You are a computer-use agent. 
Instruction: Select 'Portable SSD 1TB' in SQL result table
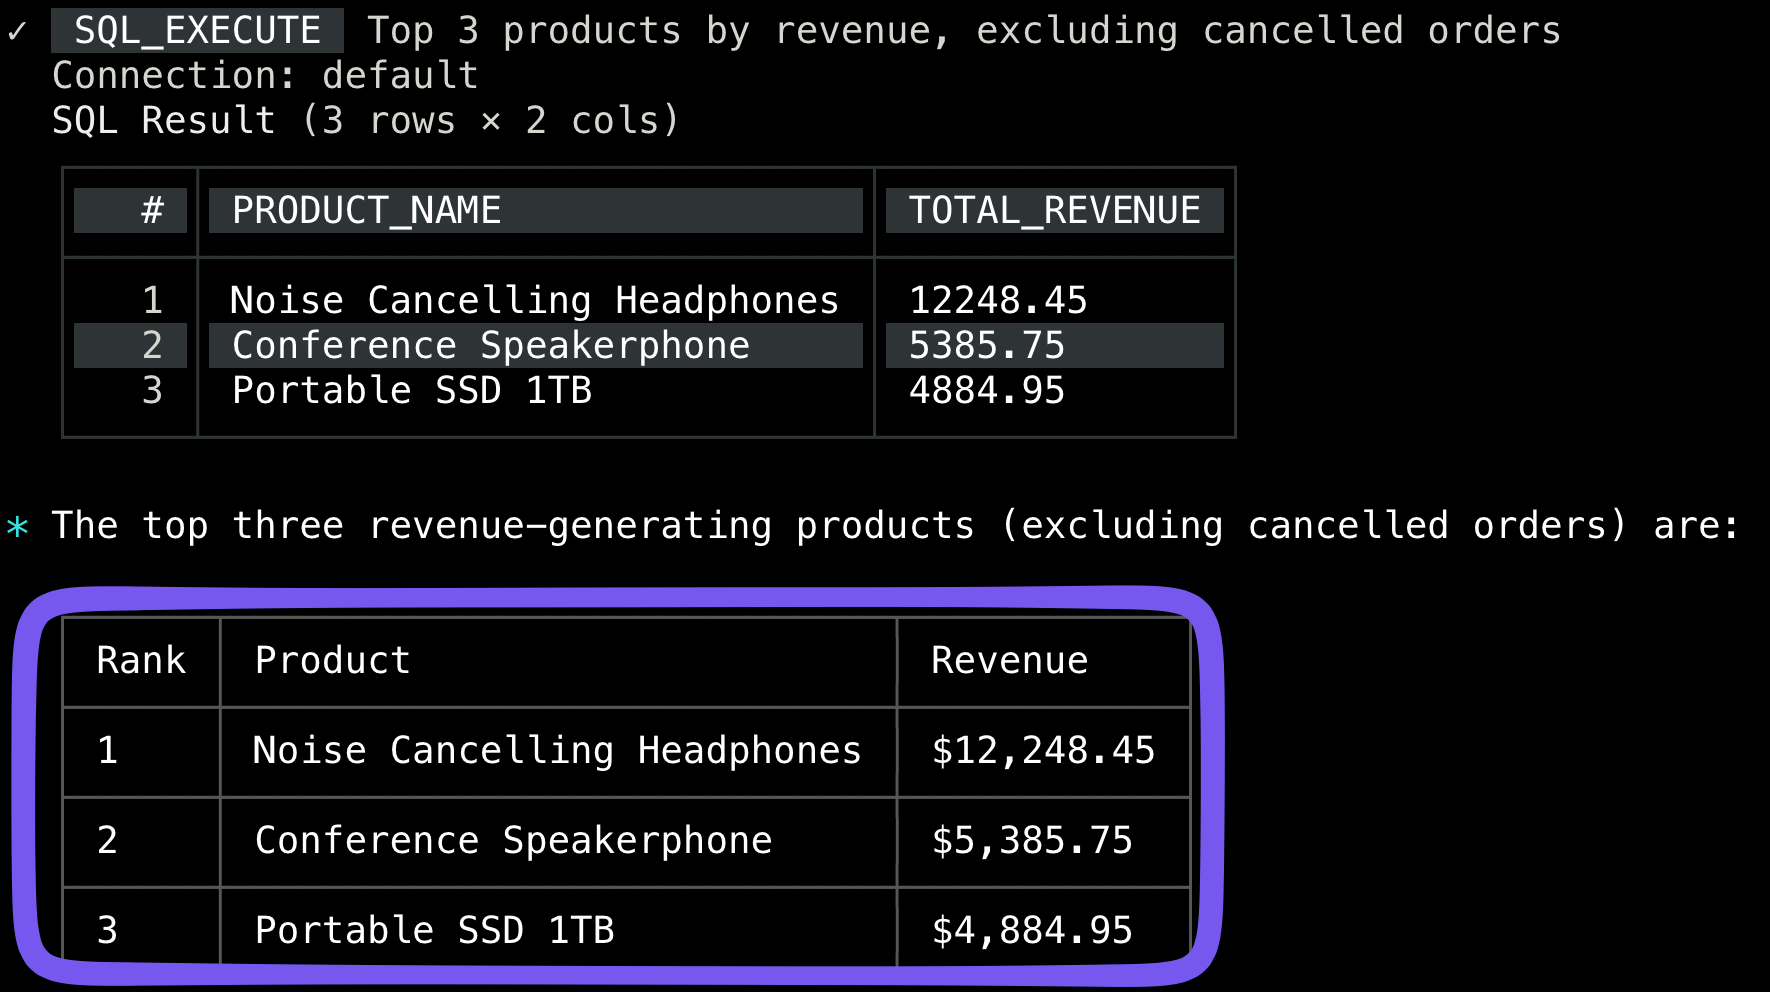pos(412,390)
